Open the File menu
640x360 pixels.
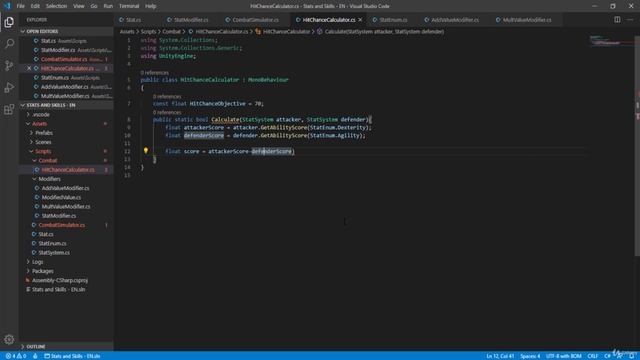[20, 6]
